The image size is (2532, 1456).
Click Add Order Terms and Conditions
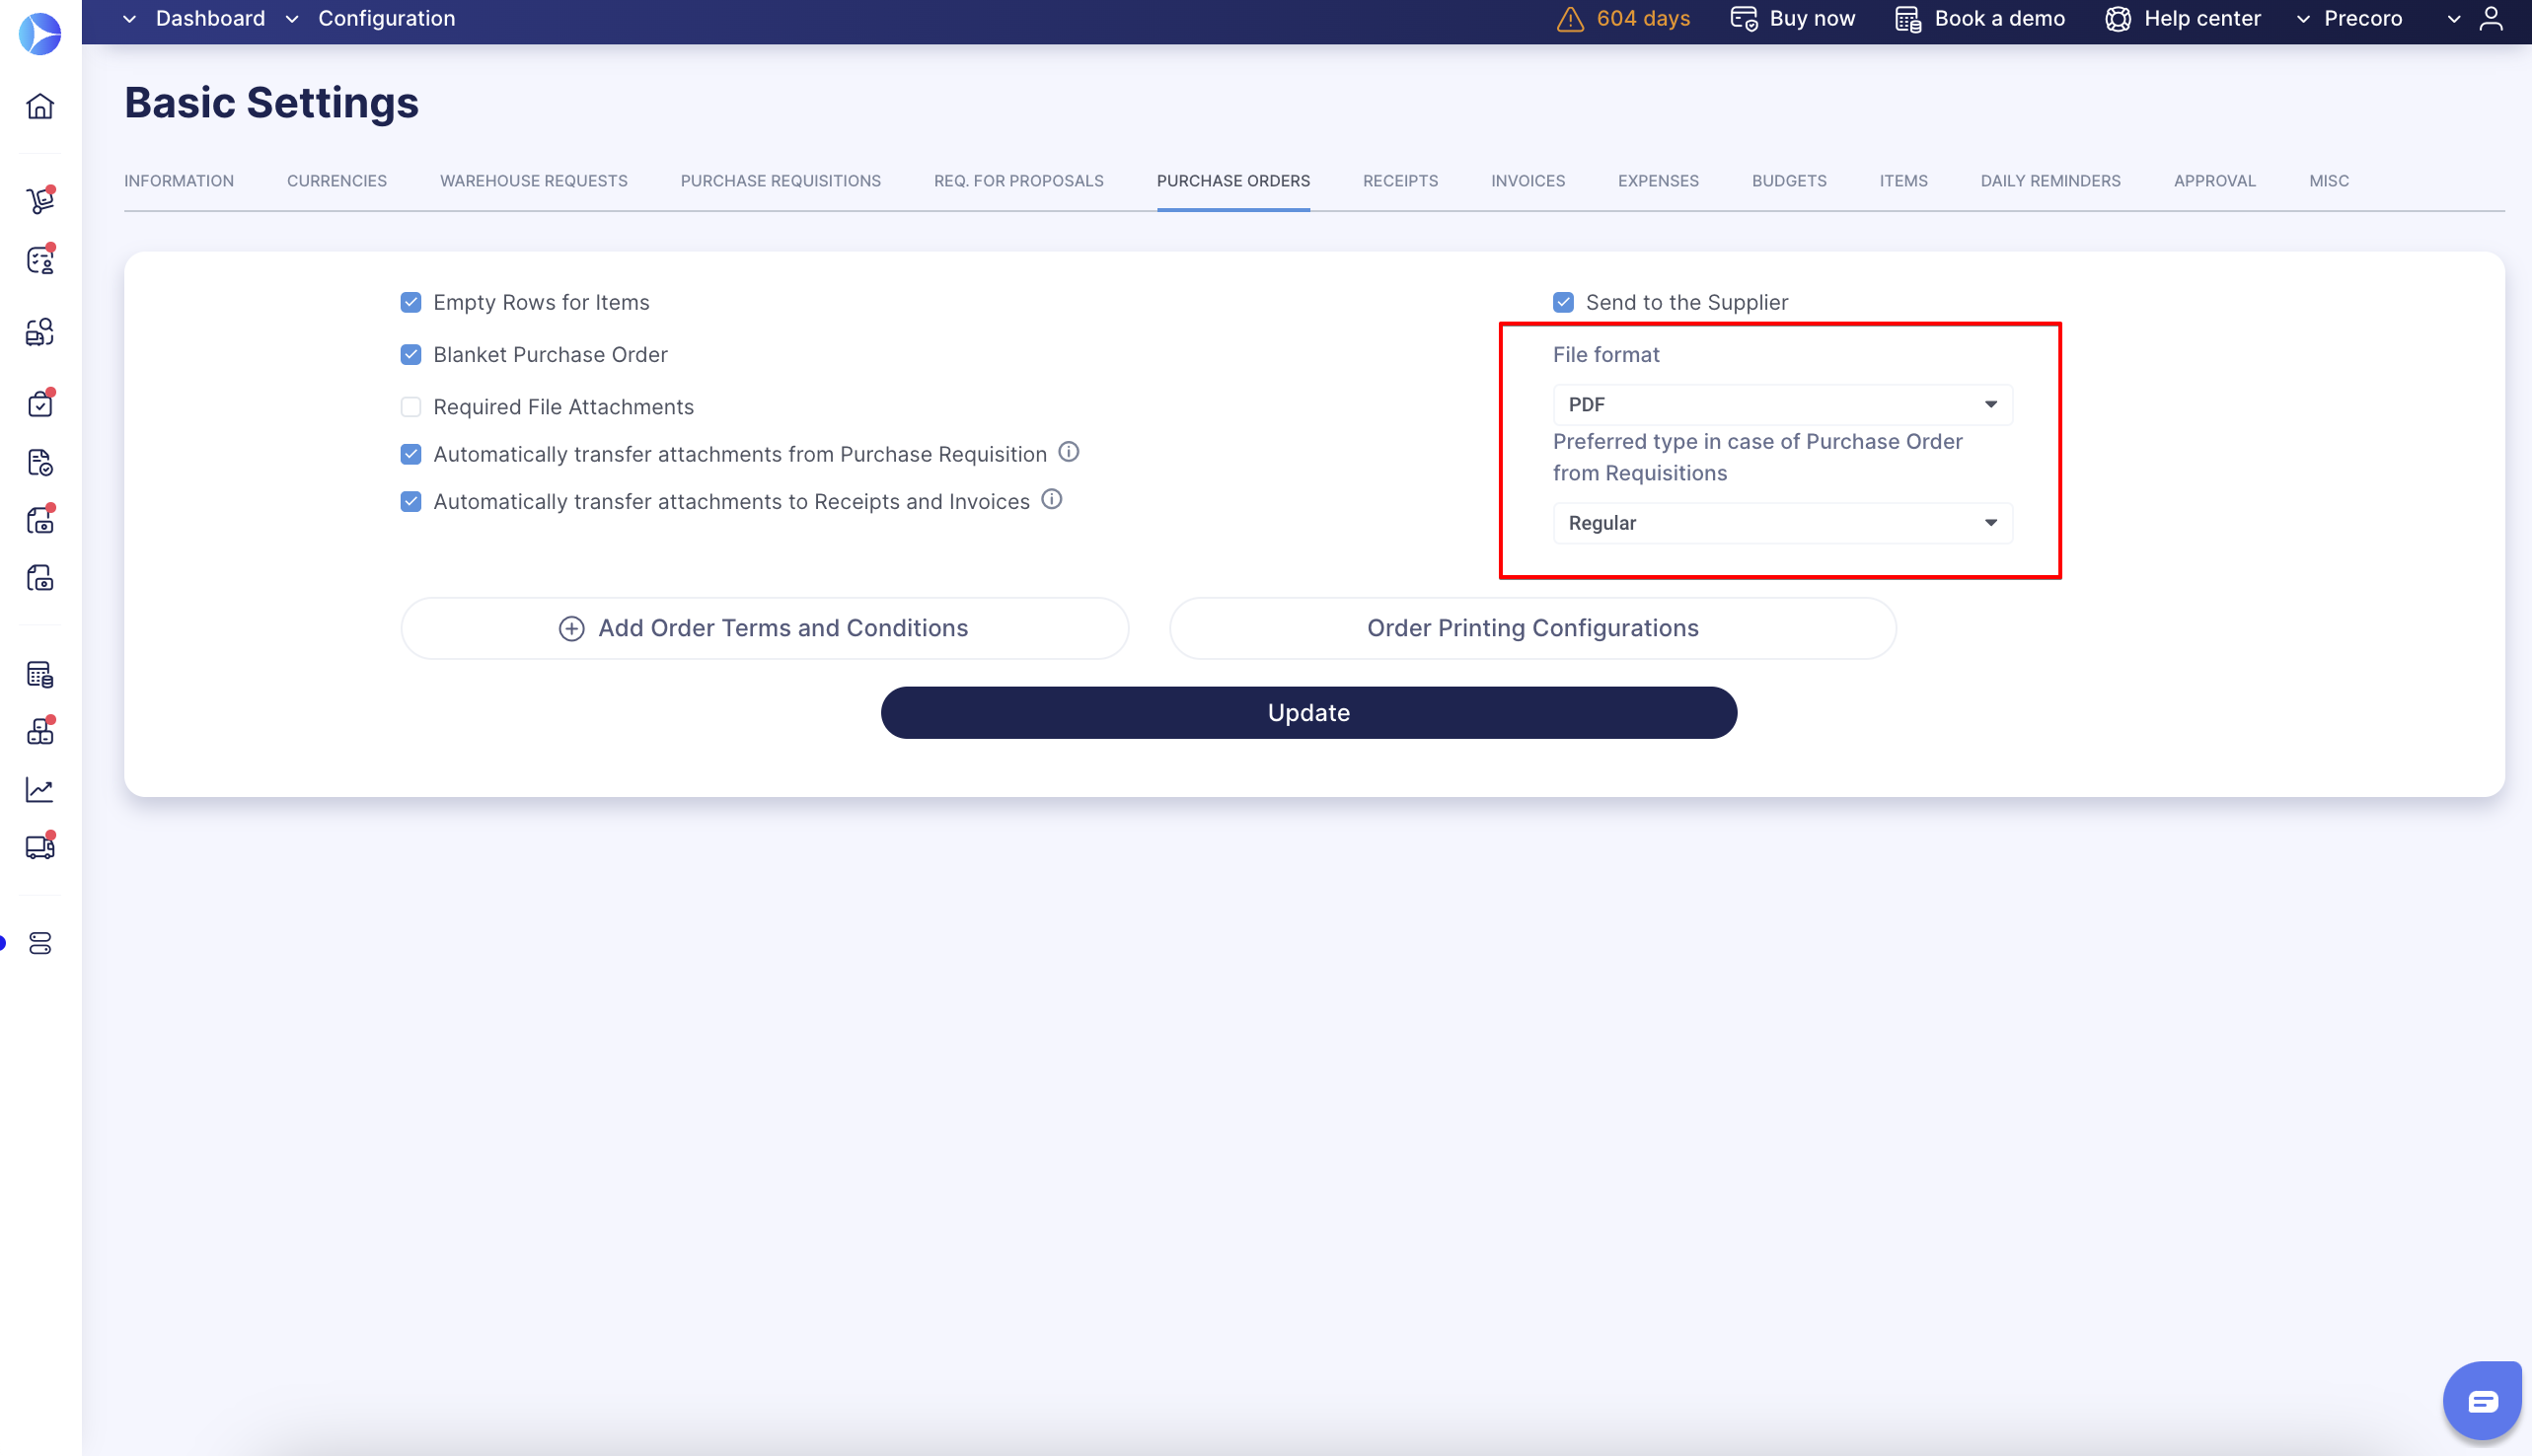click(x=765, y=628)
